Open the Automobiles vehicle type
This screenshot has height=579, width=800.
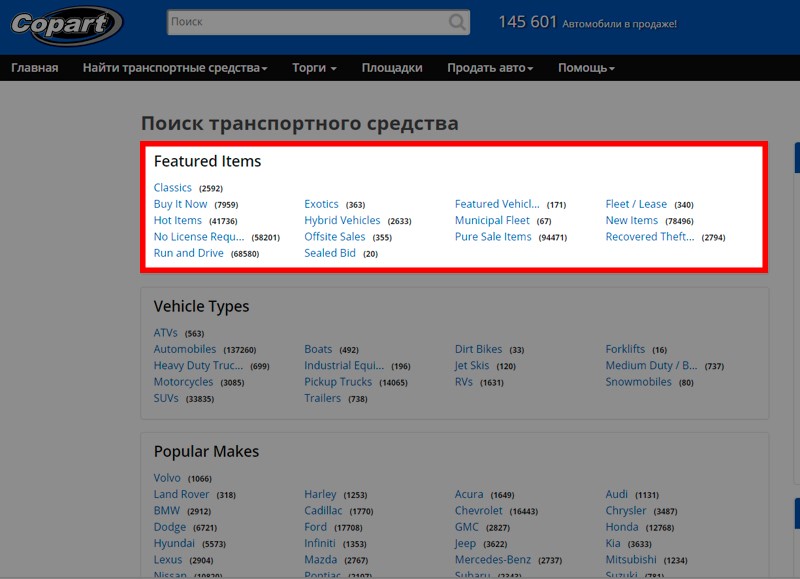point(185,349)
